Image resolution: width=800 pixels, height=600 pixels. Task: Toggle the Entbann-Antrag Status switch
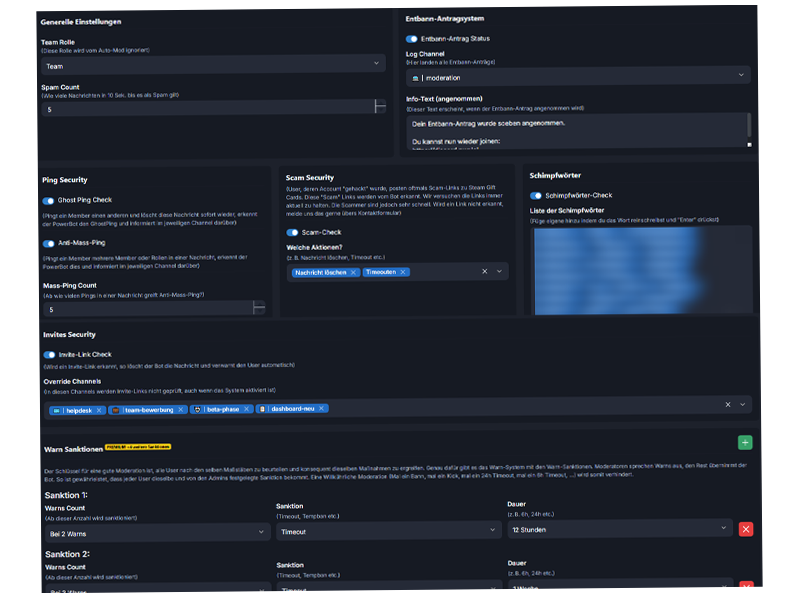point(410,38)
